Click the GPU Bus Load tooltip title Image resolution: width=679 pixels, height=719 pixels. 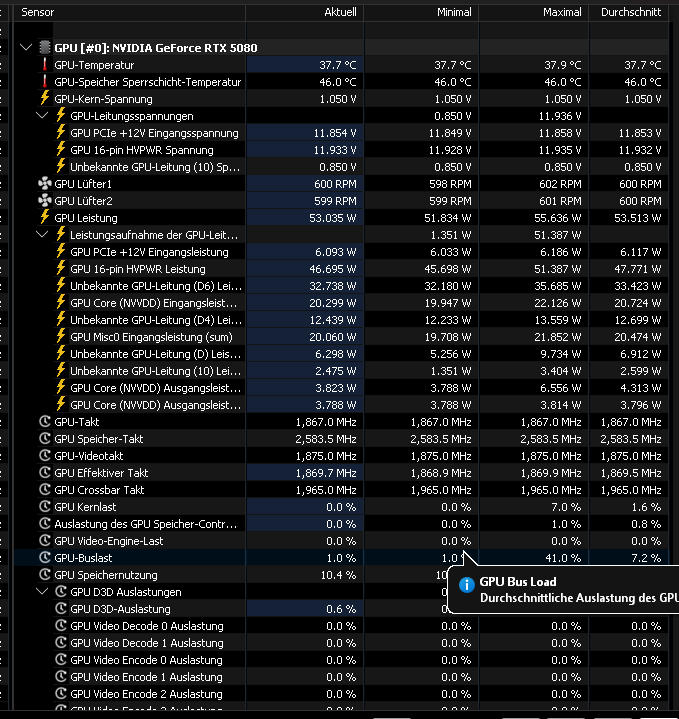point(518,582)
